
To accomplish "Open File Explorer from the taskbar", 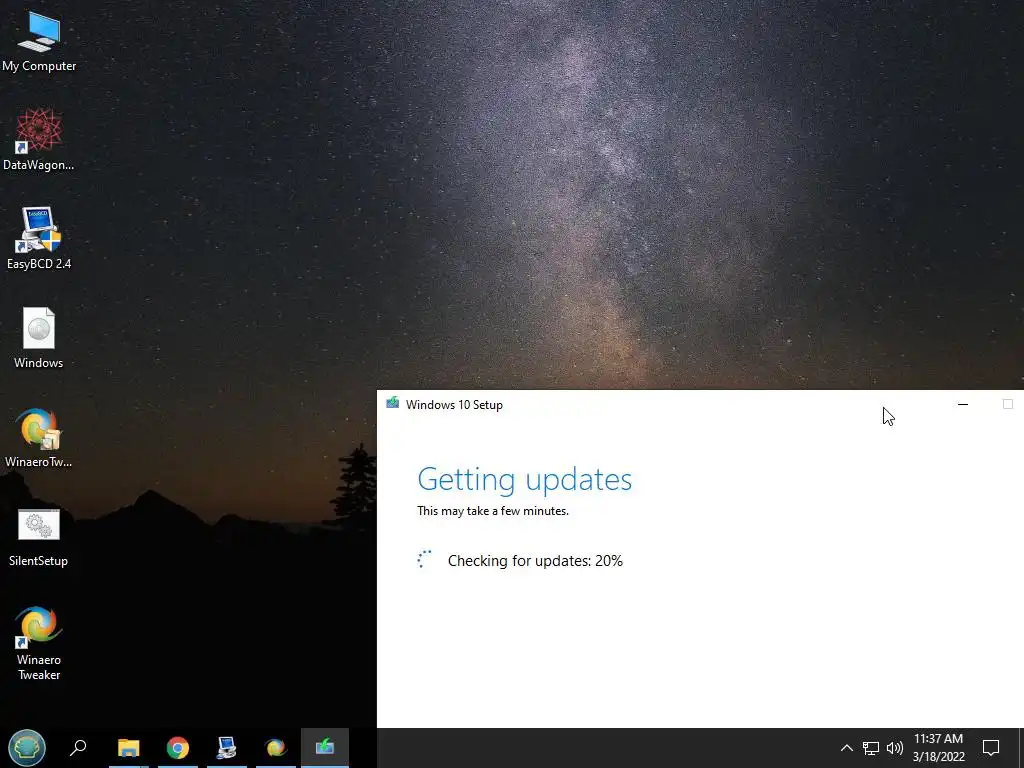I will [129, 748].
